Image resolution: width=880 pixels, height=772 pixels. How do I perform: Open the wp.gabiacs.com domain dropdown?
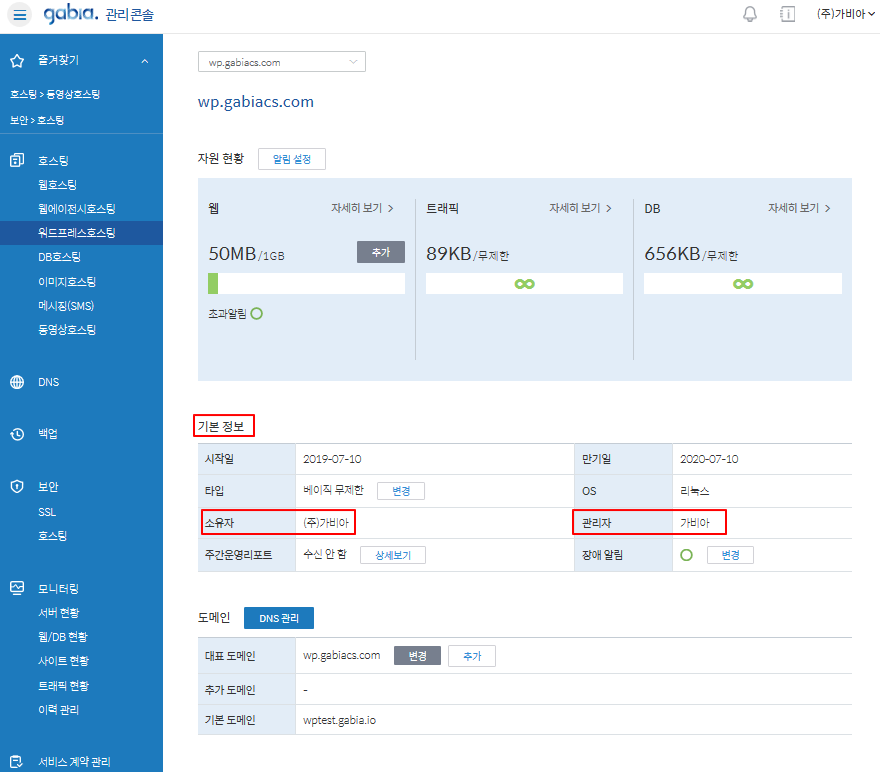click(282, 62)
